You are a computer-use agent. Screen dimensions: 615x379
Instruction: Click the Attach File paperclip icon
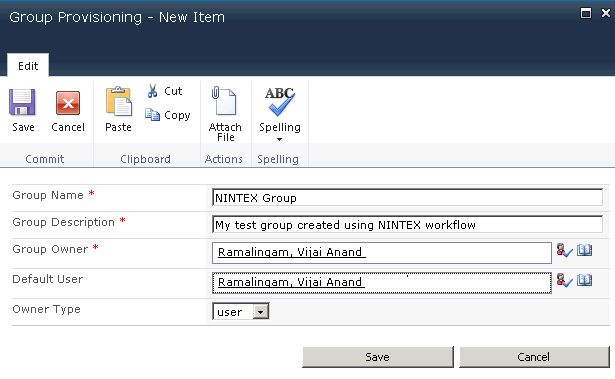point(224,101)
